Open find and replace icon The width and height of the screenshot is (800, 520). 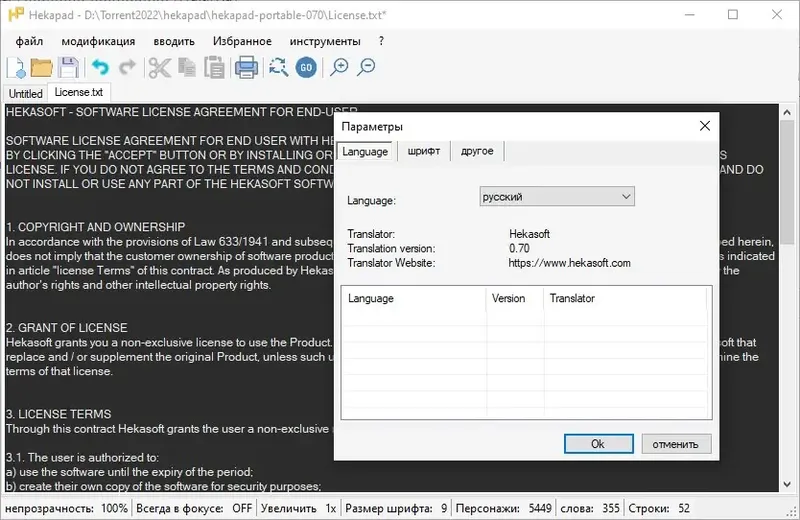tap(279, 67)
